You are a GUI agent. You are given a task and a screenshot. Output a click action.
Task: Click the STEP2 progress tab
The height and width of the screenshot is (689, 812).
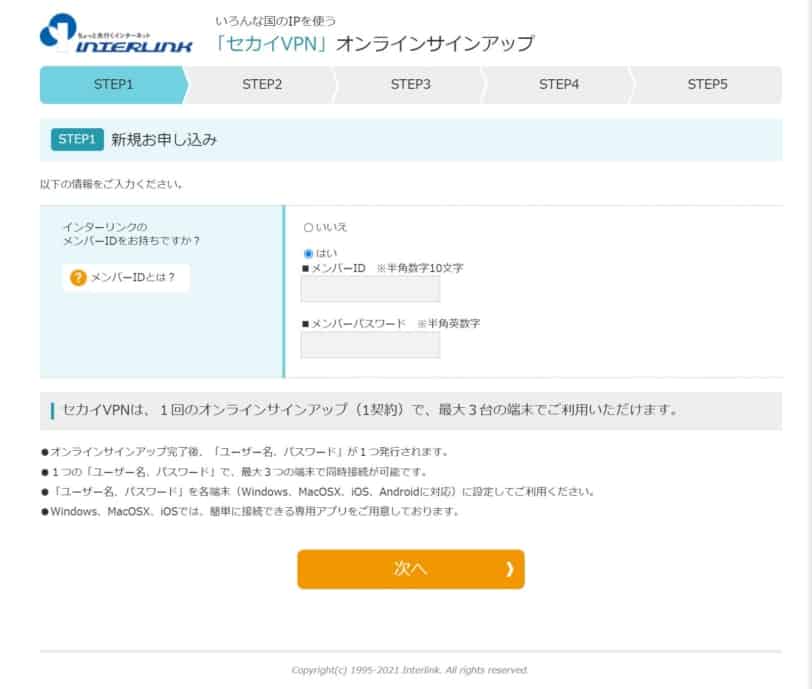pos(262,84)
